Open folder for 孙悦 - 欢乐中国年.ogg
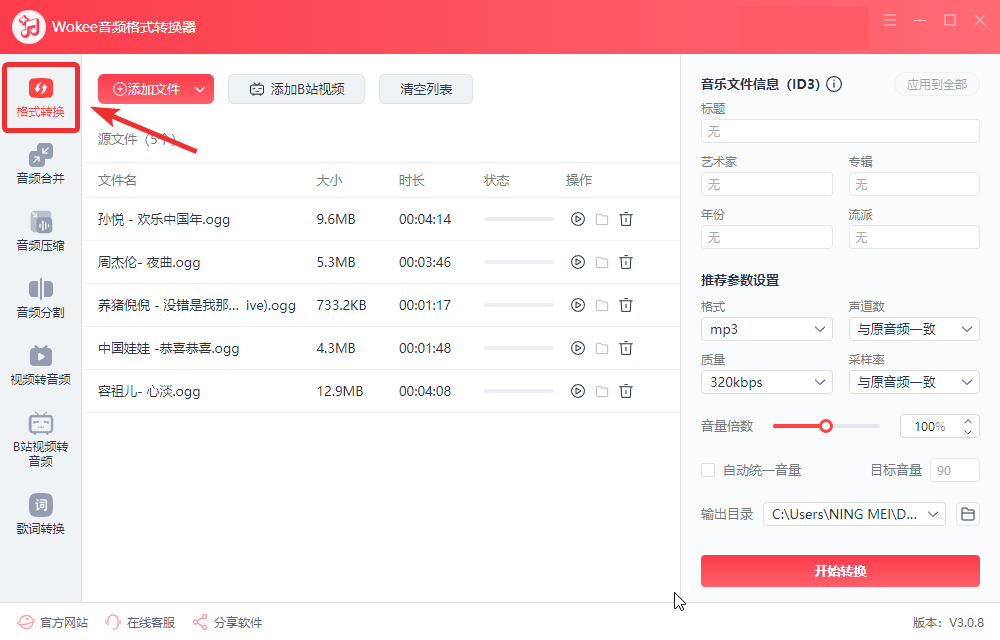This screenshot has height=640, width=1000. 602,219
